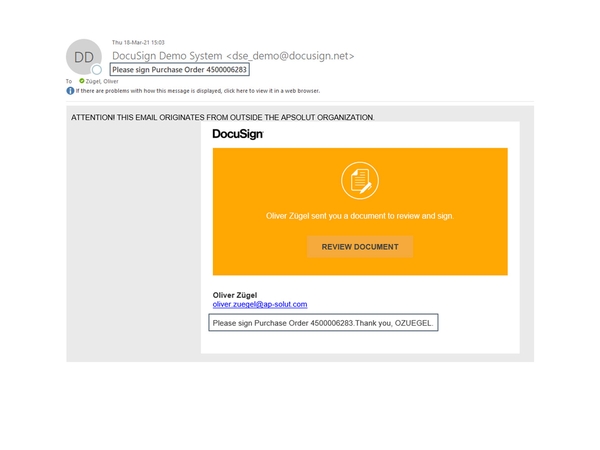Click the recipient name Zügel, Oliver
600x450 pixels.
[x=103, y=81]
